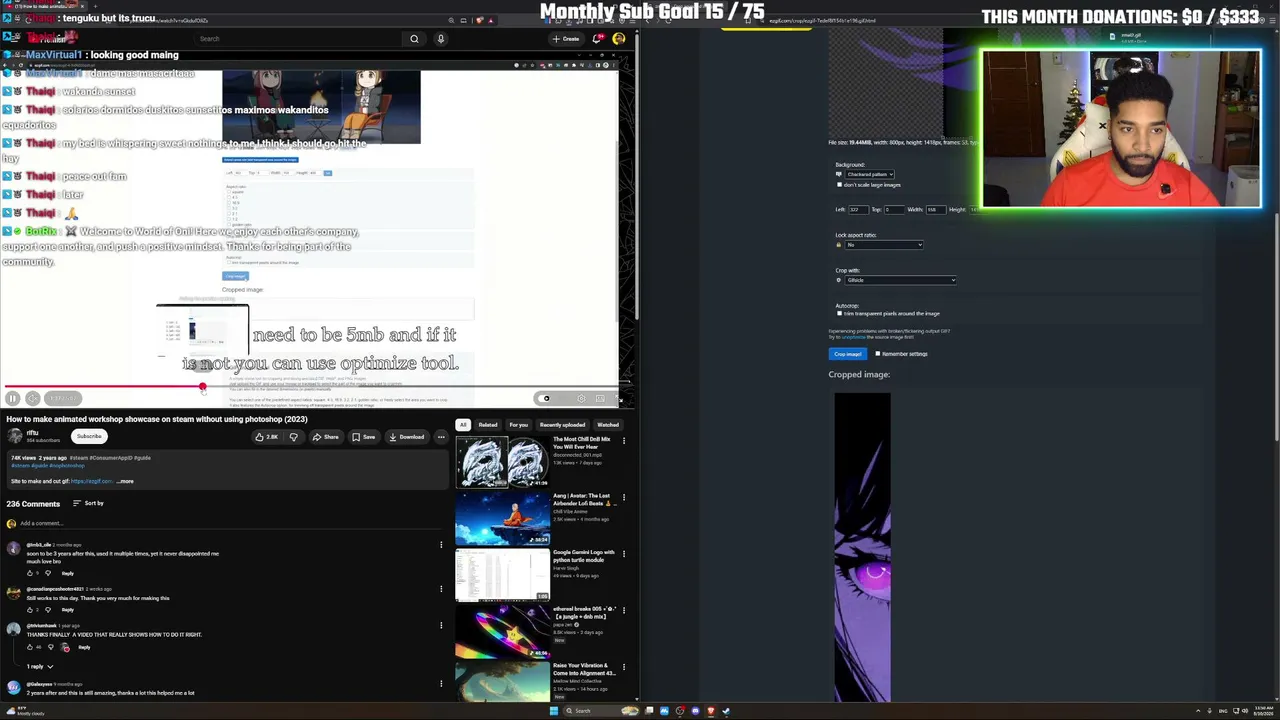Open options for Raise Your Vibration video
The height and width of the screenshot is (720, 1280).
tap(624, 666)
